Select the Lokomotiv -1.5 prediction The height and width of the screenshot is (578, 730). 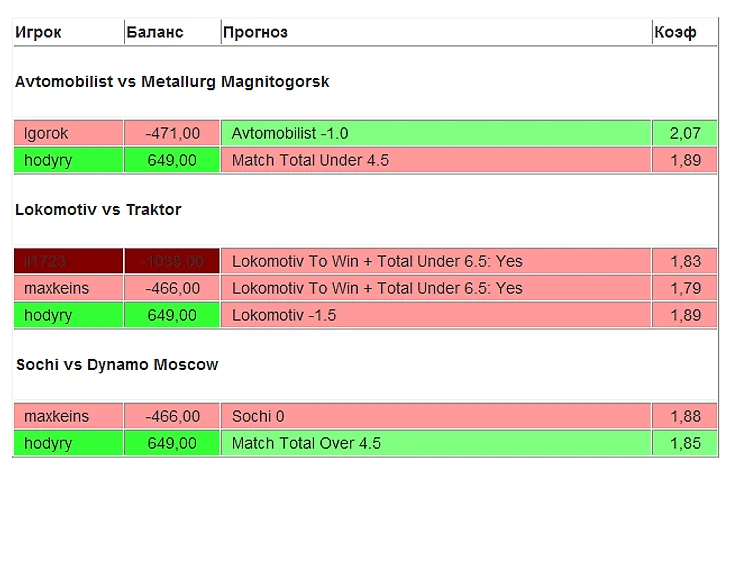(284, 315)
